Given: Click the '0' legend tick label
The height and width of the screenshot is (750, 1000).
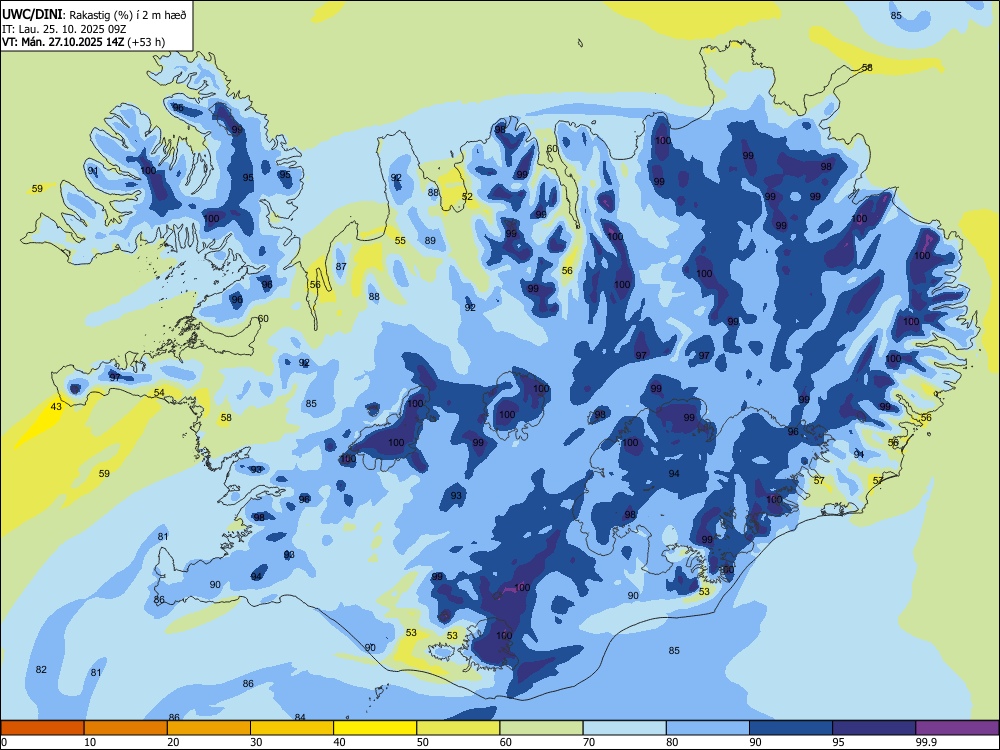Looking at the screenshot, I should (4, 742).
